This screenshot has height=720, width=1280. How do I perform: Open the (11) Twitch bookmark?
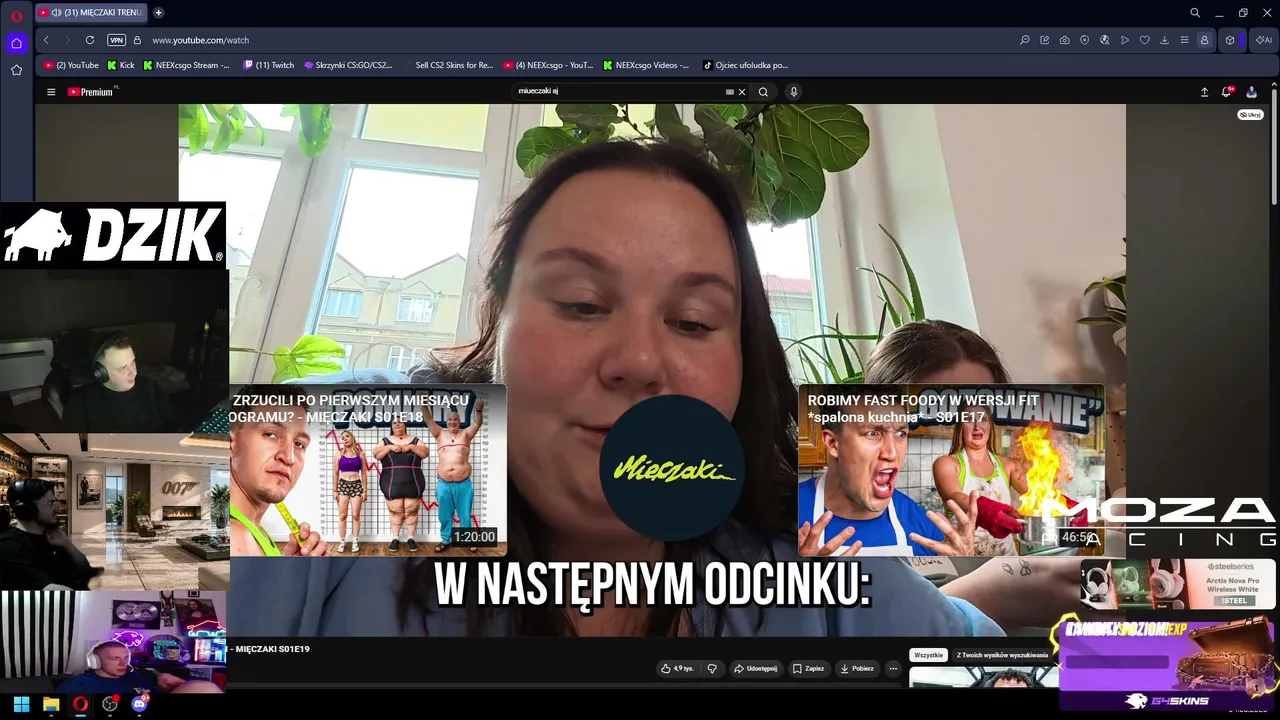tap(269, 65)
